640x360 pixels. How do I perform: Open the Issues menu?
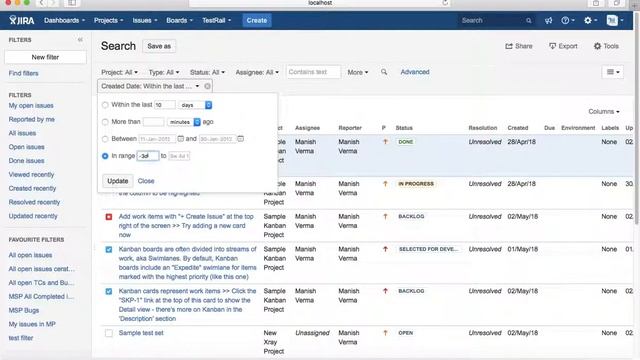click(144, 20)
